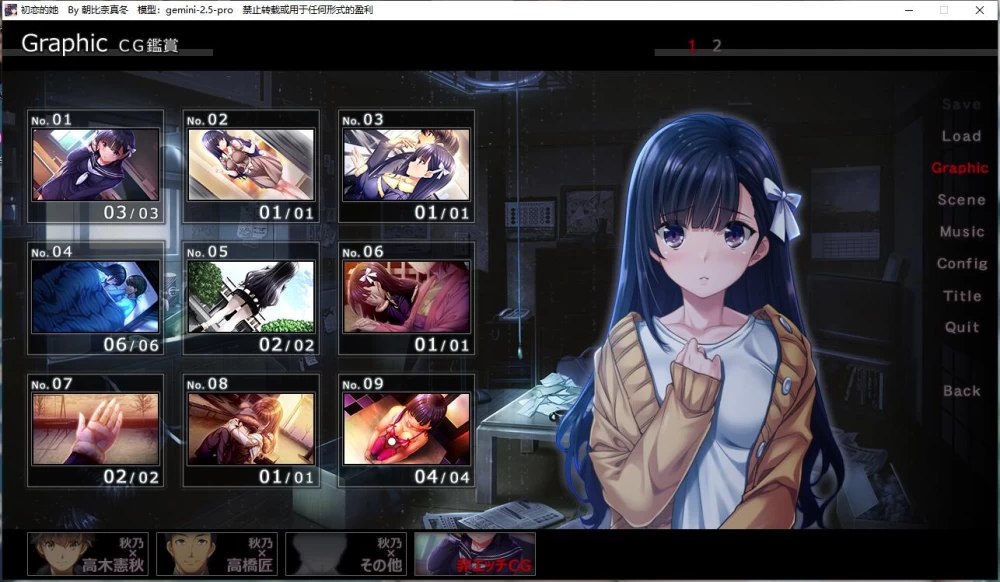This screenshot has width=1000, height=582.
Task: Open CG thumbnail No. 06
Action: point(406,298)
